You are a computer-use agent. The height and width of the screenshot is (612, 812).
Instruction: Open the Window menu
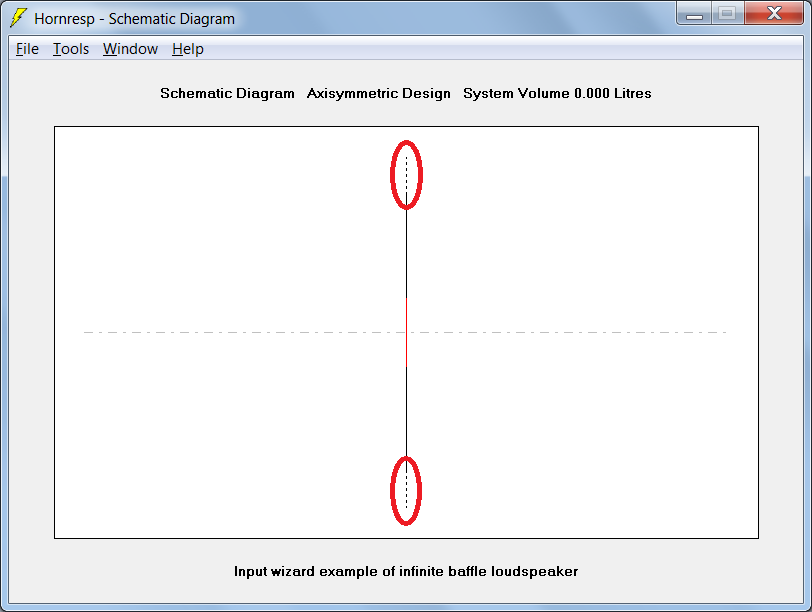click(130, 49)
